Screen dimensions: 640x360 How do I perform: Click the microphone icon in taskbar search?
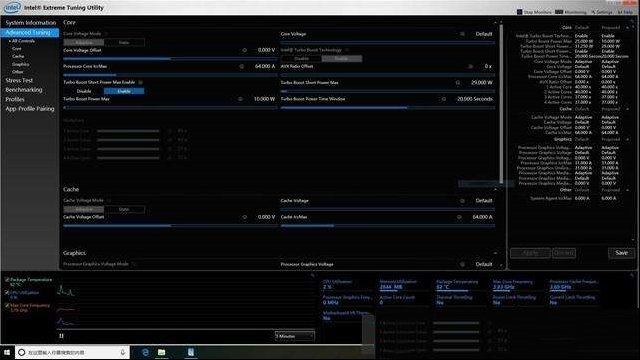point(122,352)
